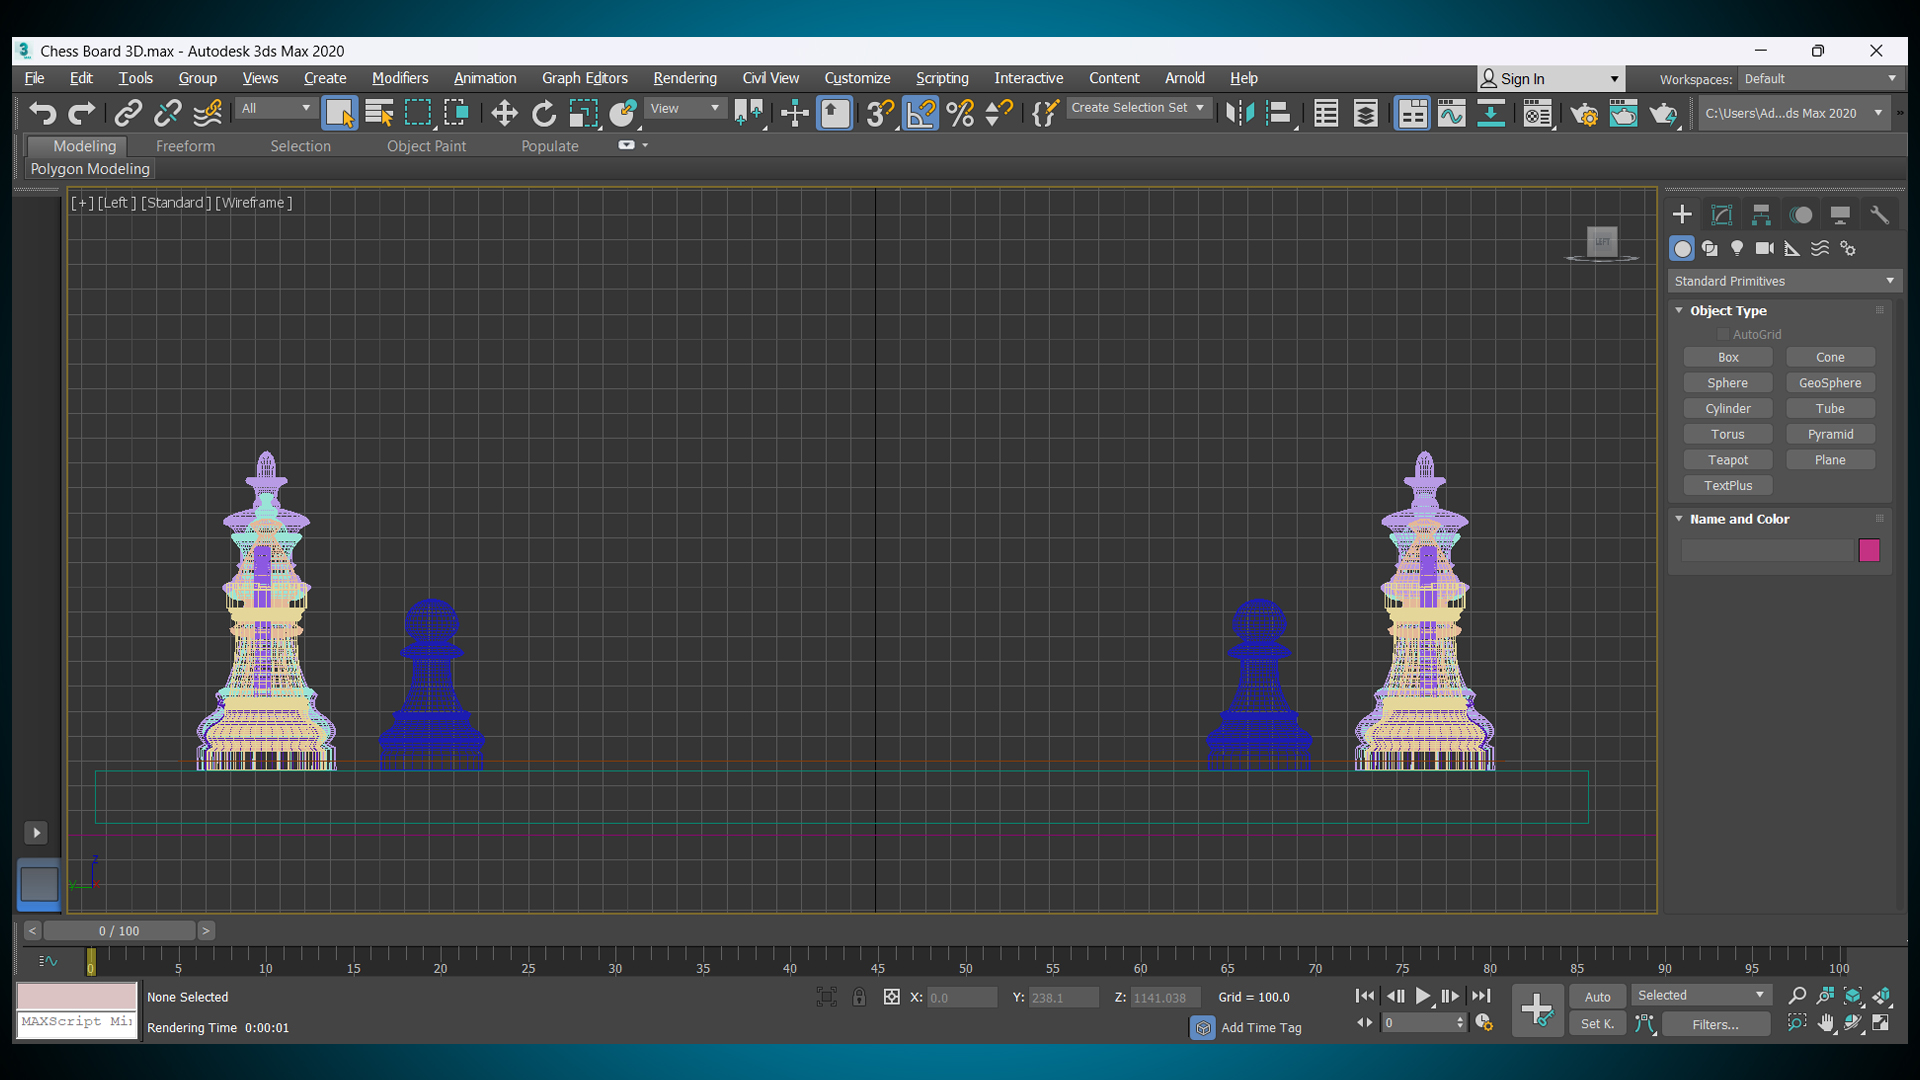The height and width of the screenshot is (1080, 1920).
Task: Collapse the Name and Color rollout
Action: point(1679,518)
